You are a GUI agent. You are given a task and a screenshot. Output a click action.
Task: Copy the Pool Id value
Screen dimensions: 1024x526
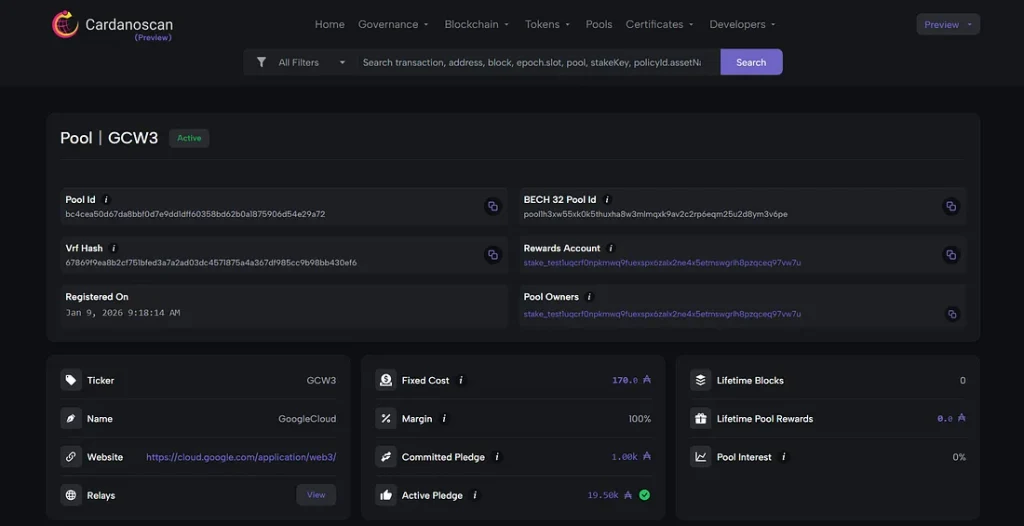[493, 206]
